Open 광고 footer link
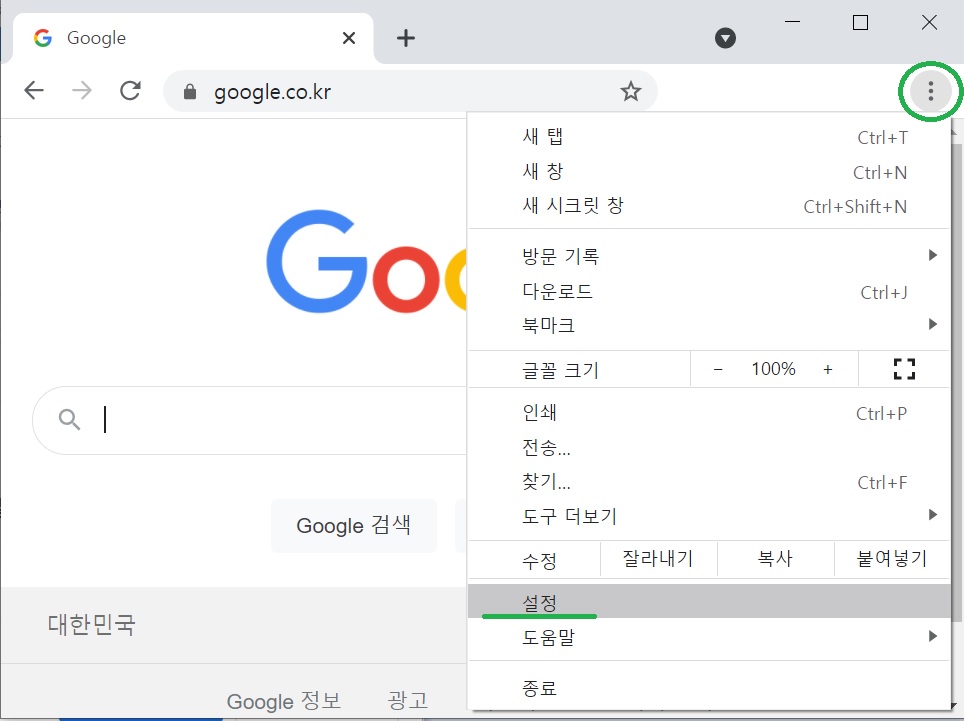 408,700
